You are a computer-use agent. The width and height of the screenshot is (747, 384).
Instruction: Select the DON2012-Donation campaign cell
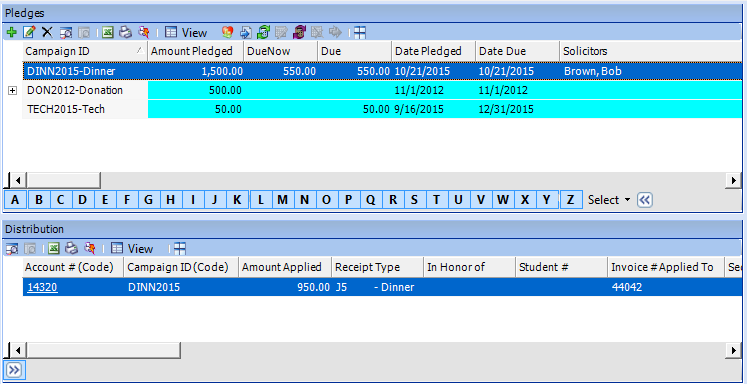pyautogui.click(x=85, y=91)
